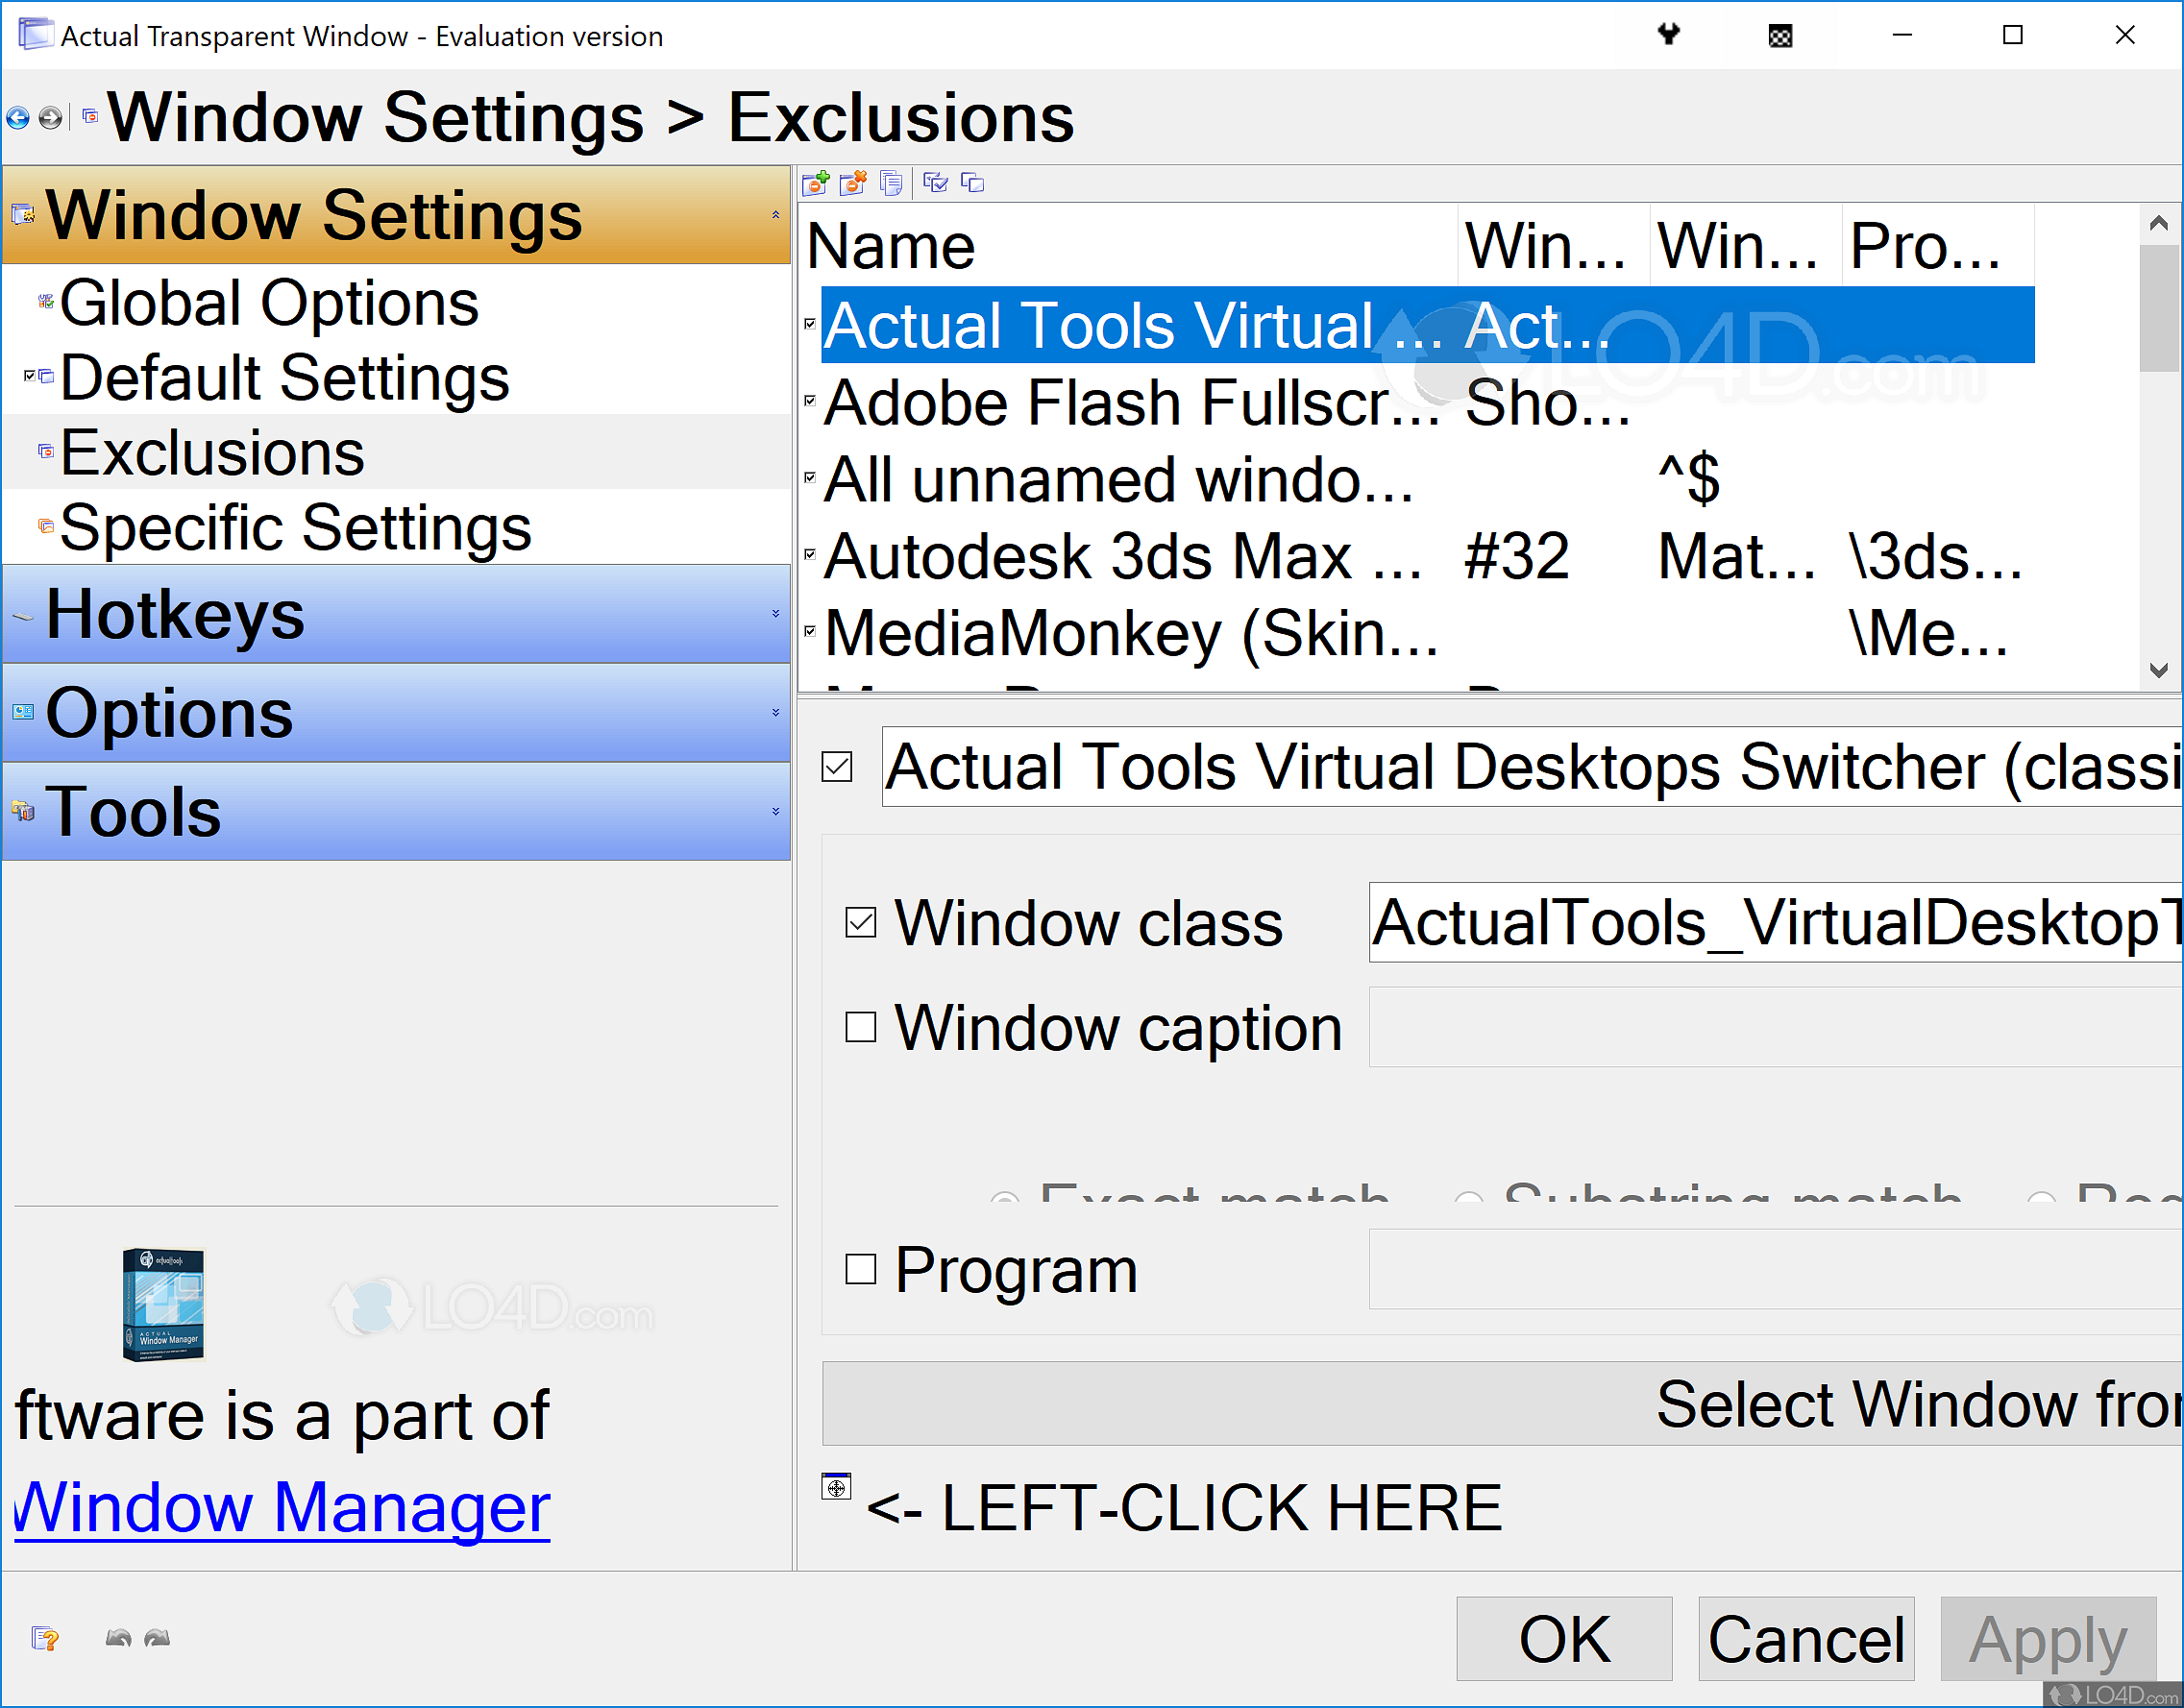The width and height of the screenshot is (2184, 1708).
Task: Expand the Hotkeys section chevron
Action: pos(775,614)
